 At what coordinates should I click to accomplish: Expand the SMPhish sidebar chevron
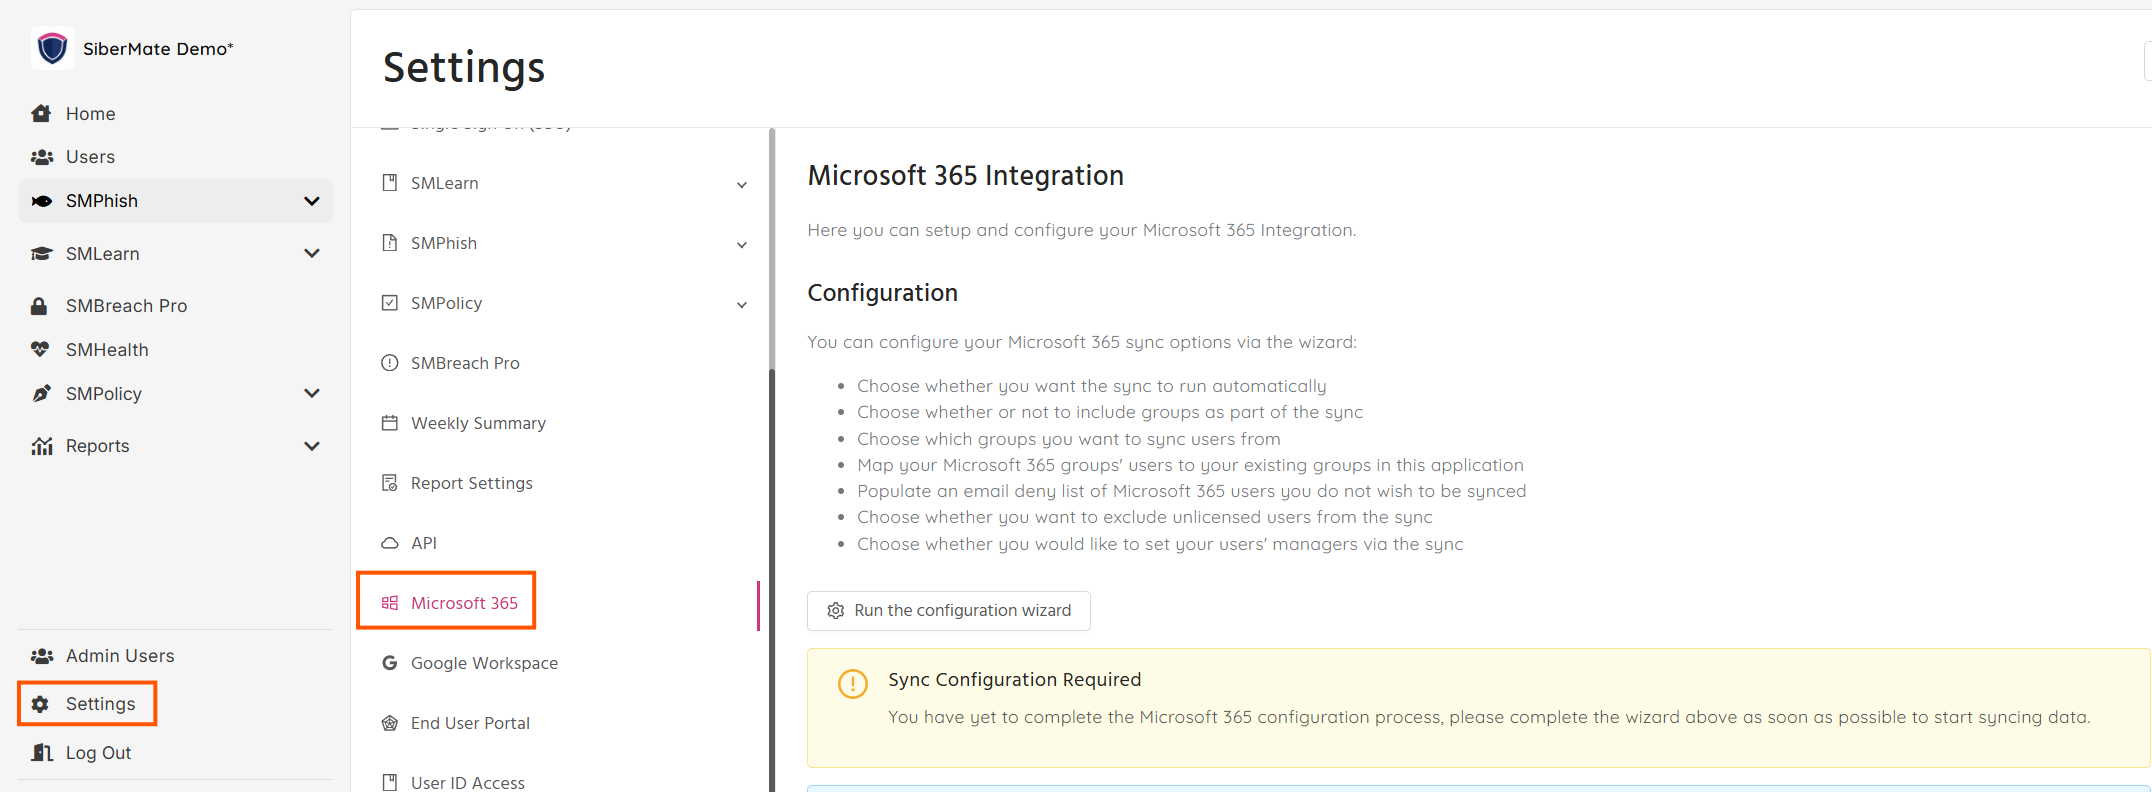click(x=312, y=201)
